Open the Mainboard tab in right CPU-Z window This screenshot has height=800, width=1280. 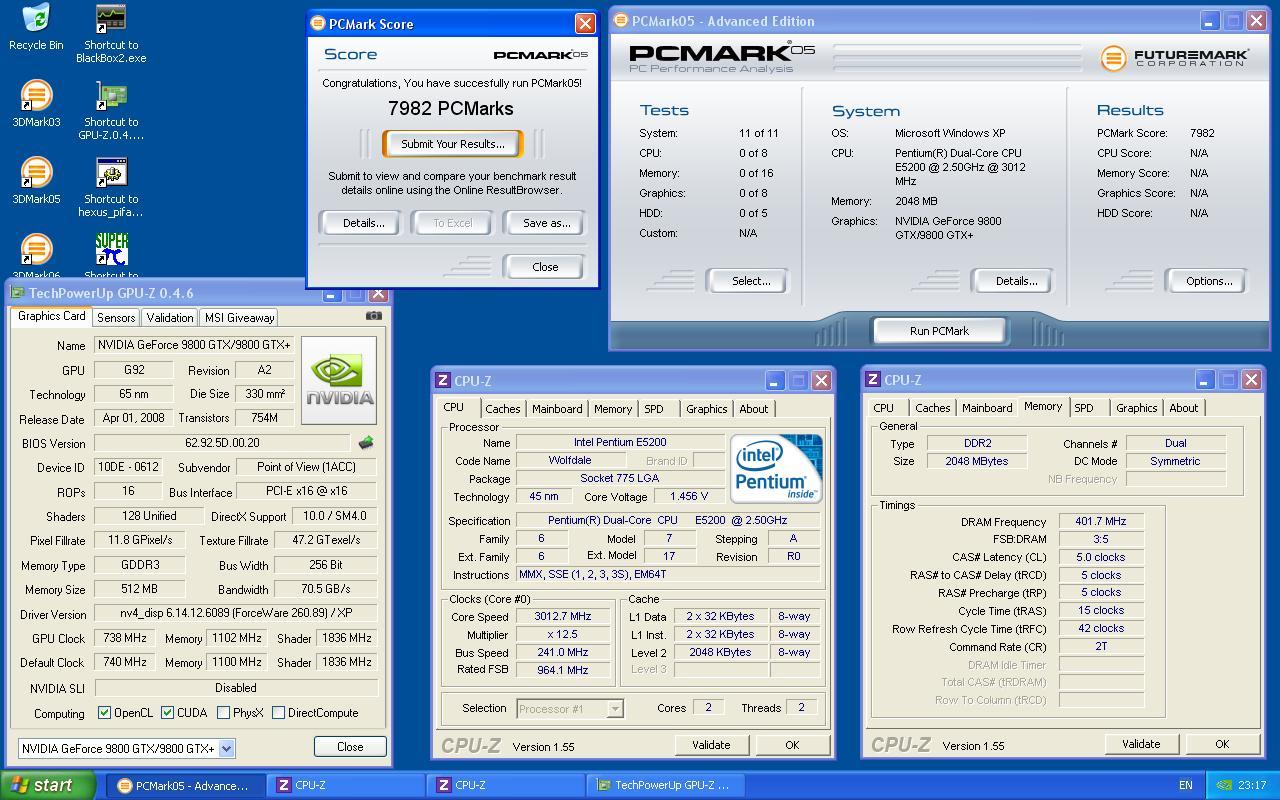click(x=987, y=407)
